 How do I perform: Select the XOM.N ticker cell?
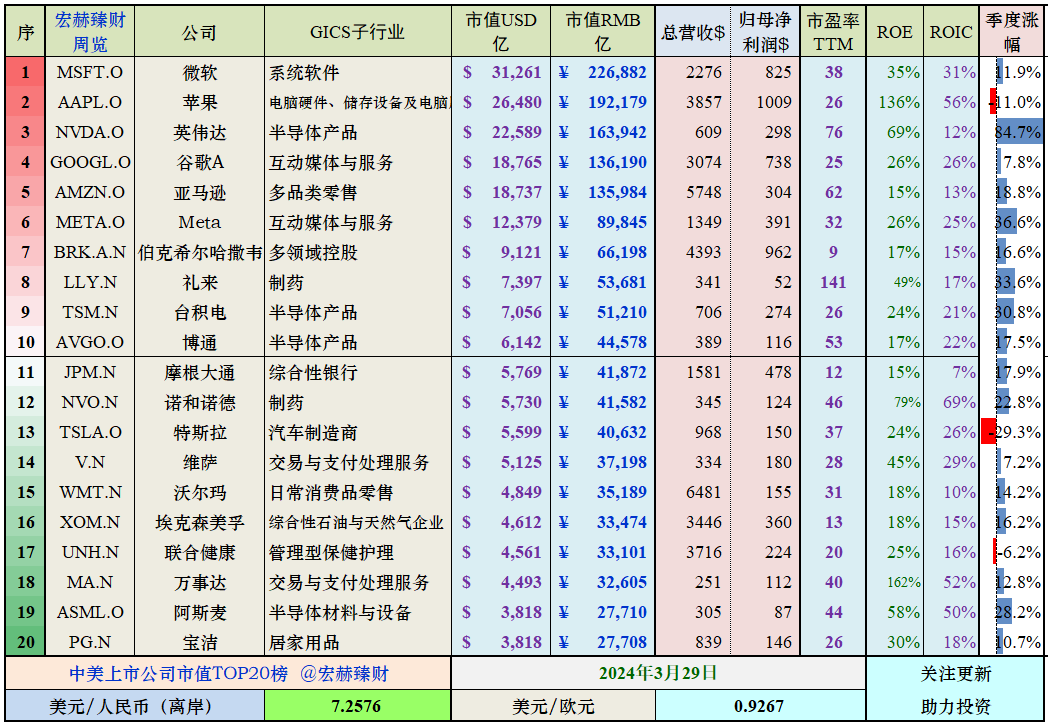point(90,522)
